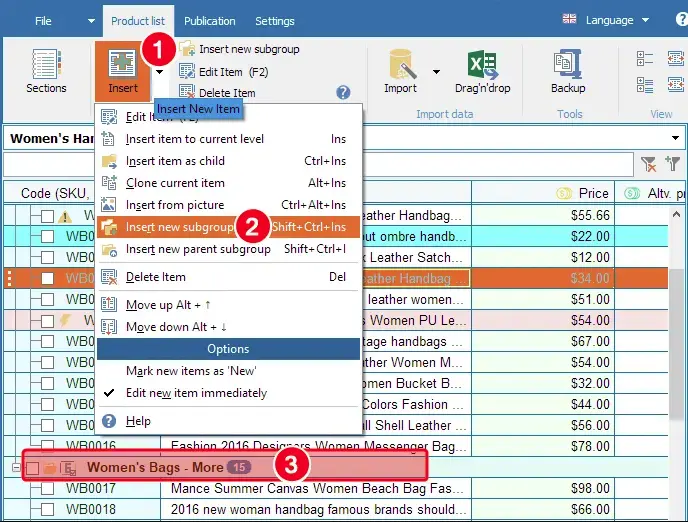Click the Import database icon
Image resolution: width=688 pixels, height=522 pixels.
pos(402,64)
